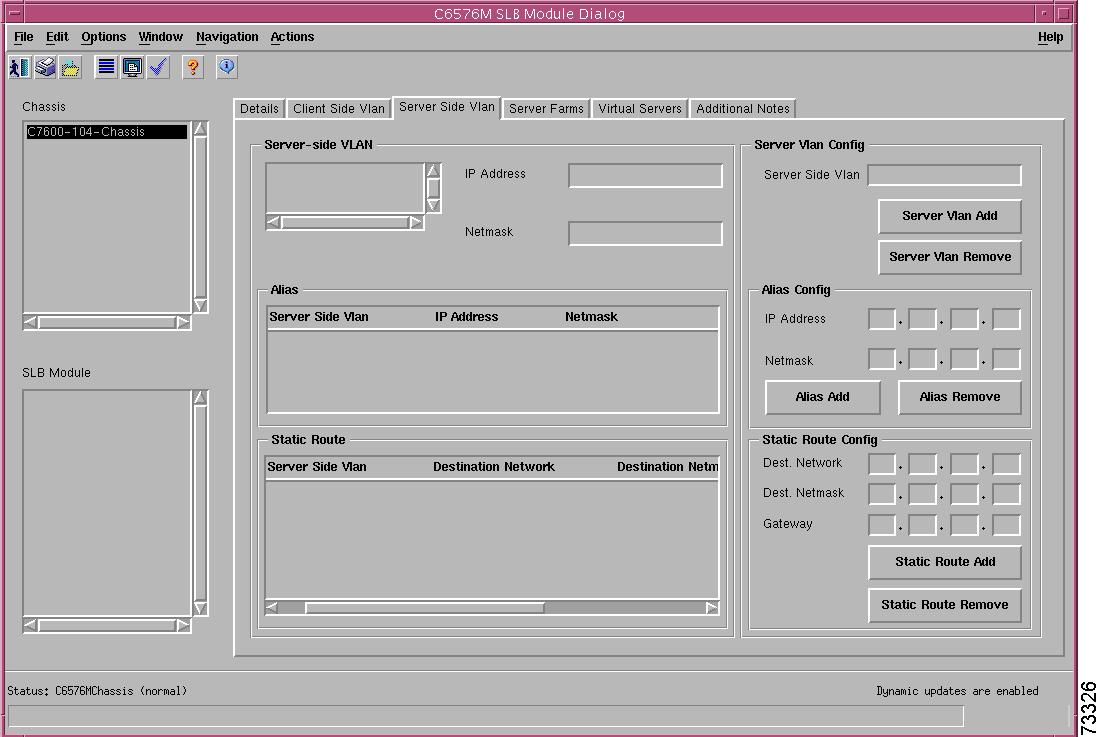Click SLB Module list scroll down arrow

coord(200,608)
